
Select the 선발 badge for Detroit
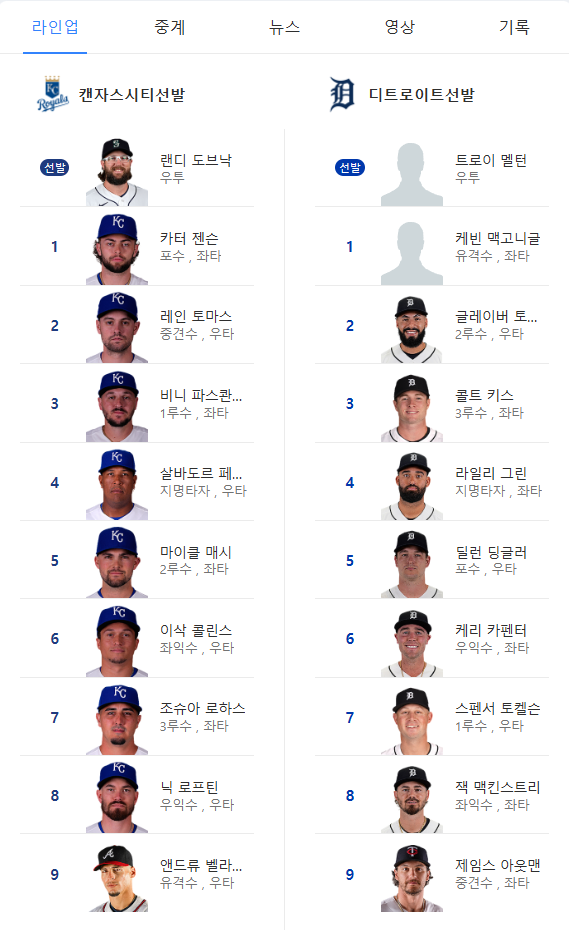pos(350,167)
